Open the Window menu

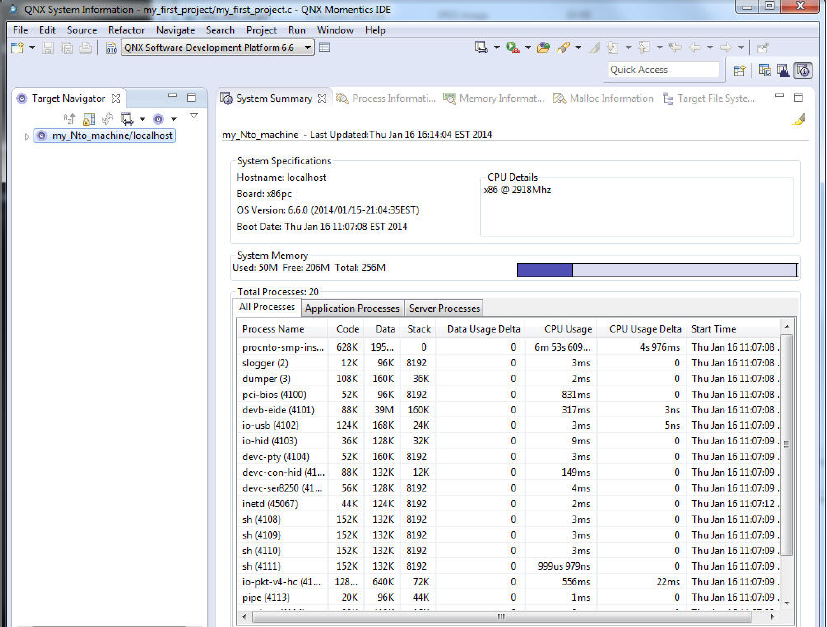[x=335, y=31]
